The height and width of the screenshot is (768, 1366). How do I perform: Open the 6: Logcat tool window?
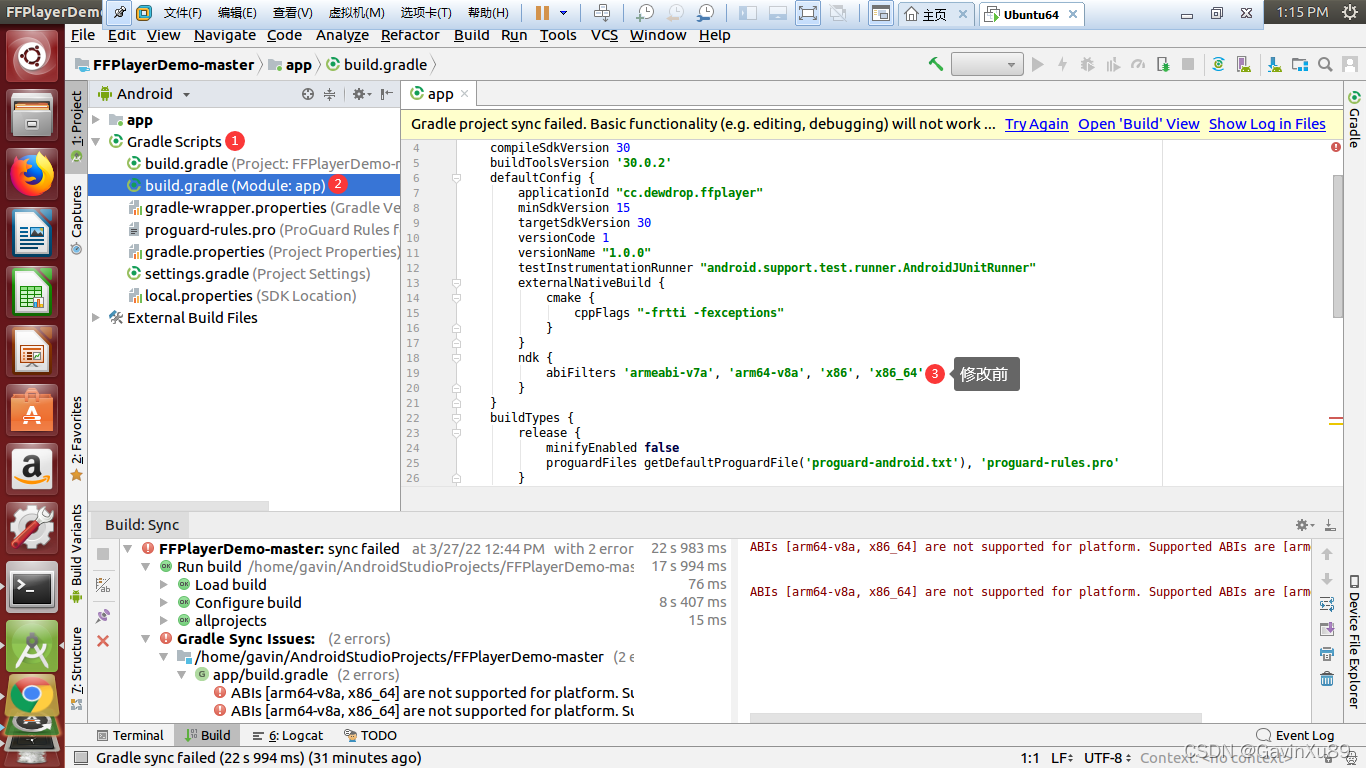coord(287,735)
